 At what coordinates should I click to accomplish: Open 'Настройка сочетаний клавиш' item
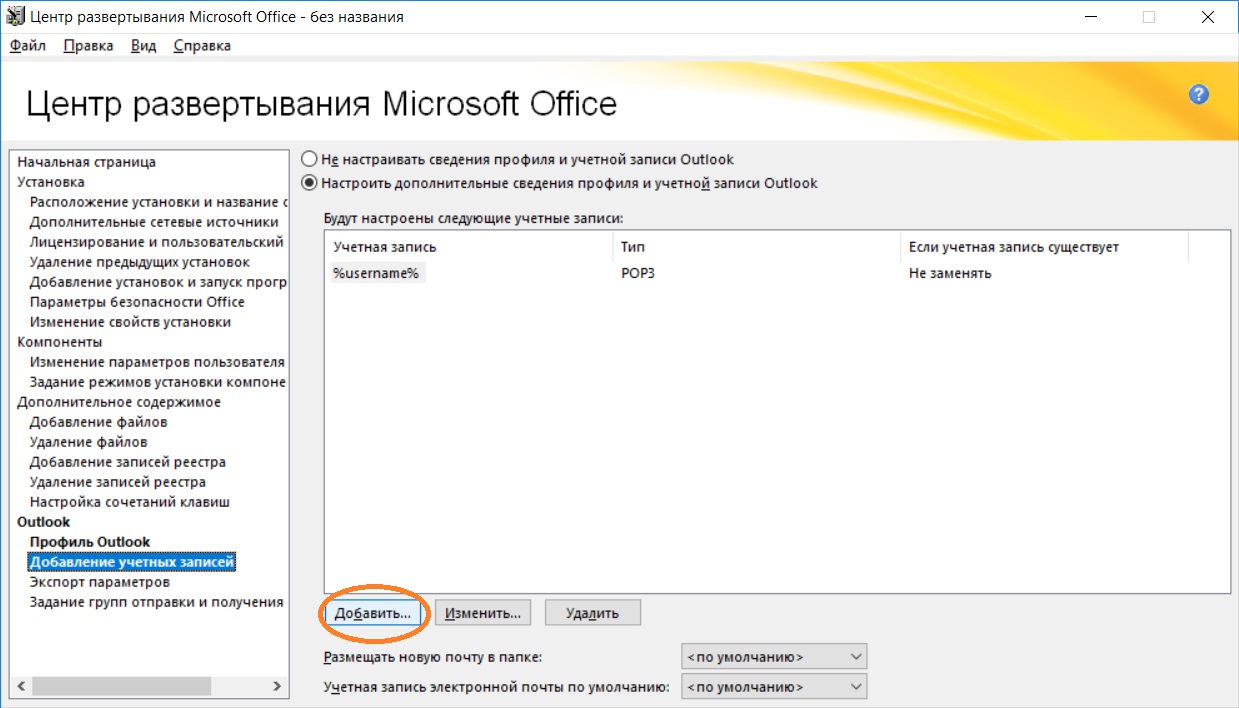point(130,502)
